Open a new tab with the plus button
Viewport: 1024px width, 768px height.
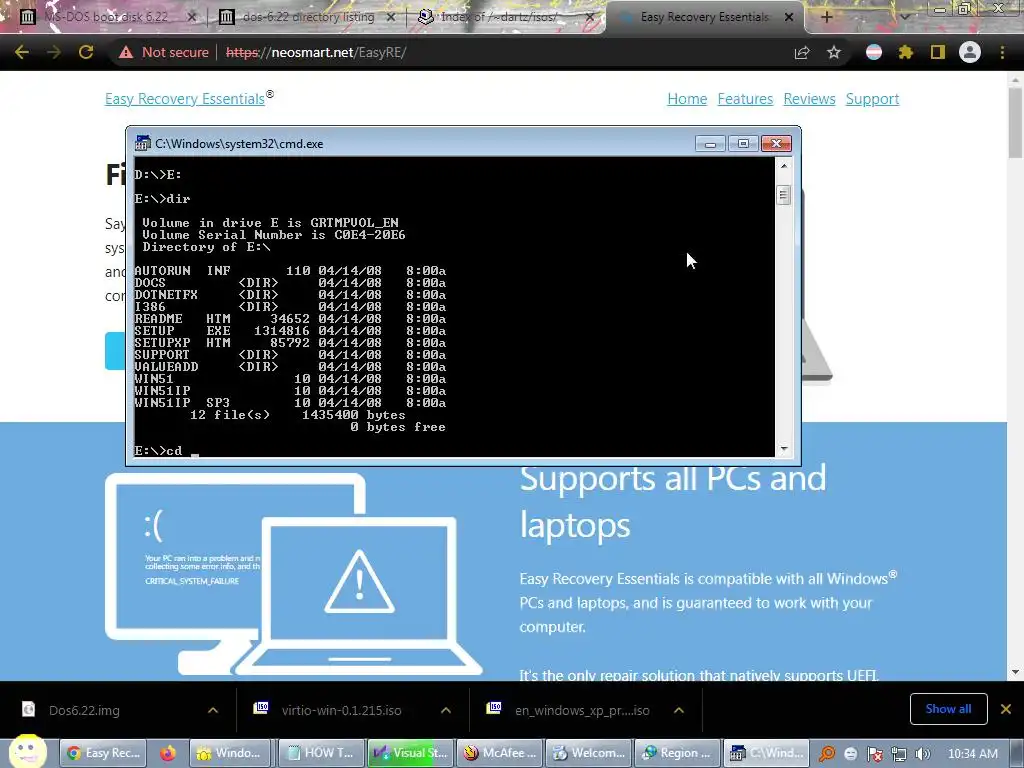826,17
